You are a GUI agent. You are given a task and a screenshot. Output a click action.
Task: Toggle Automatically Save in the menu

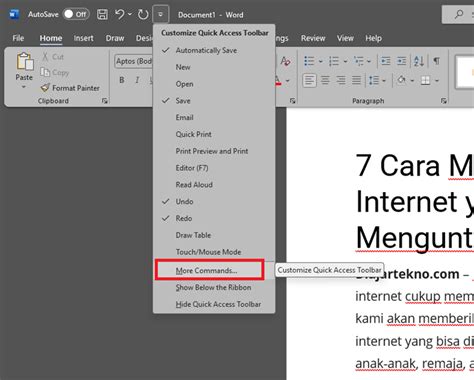[x=214, y=50]
